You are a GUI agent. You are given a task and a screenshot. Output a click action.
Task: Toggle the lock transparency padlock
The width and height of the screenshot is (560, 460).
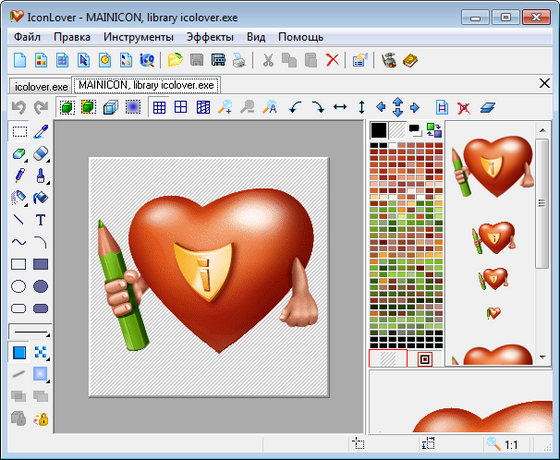[41, 419]
